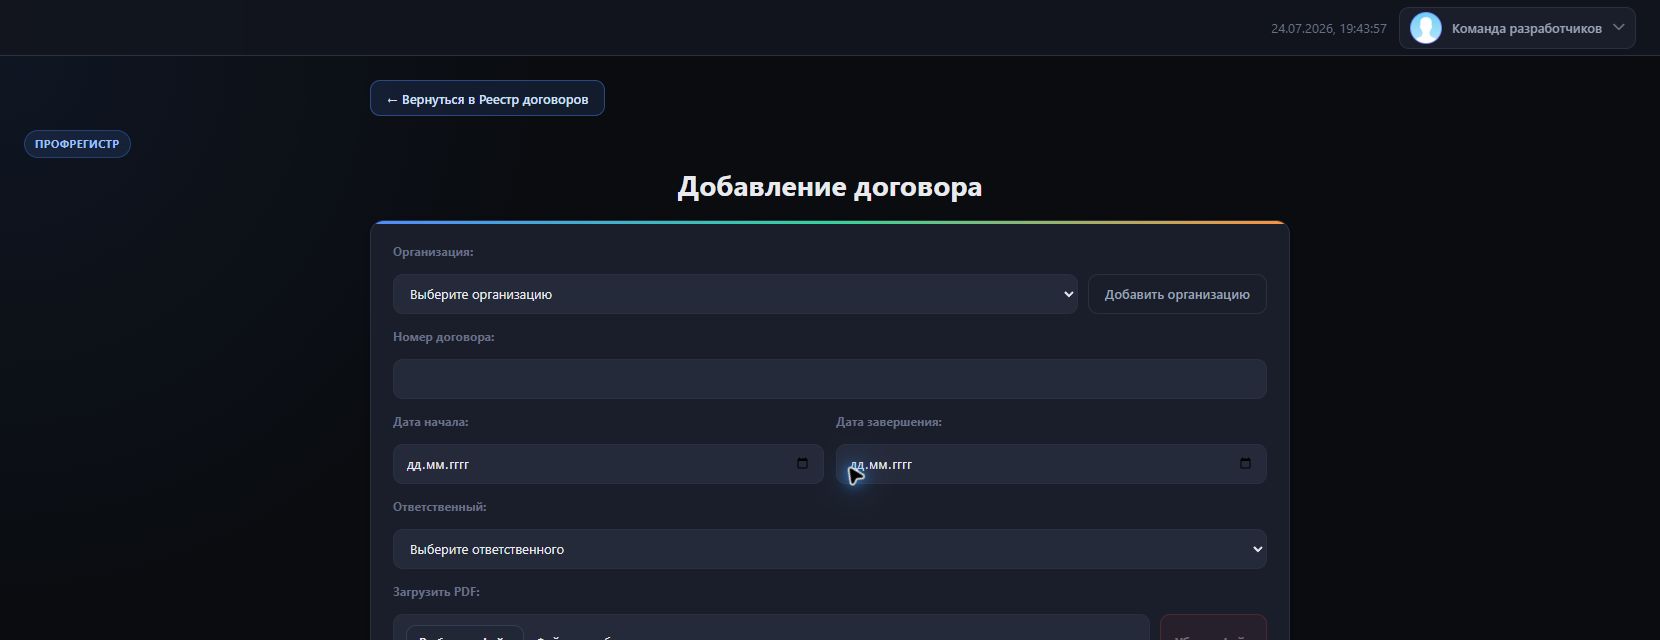Open the Выберите организацию dropdown

coord(735,294)
